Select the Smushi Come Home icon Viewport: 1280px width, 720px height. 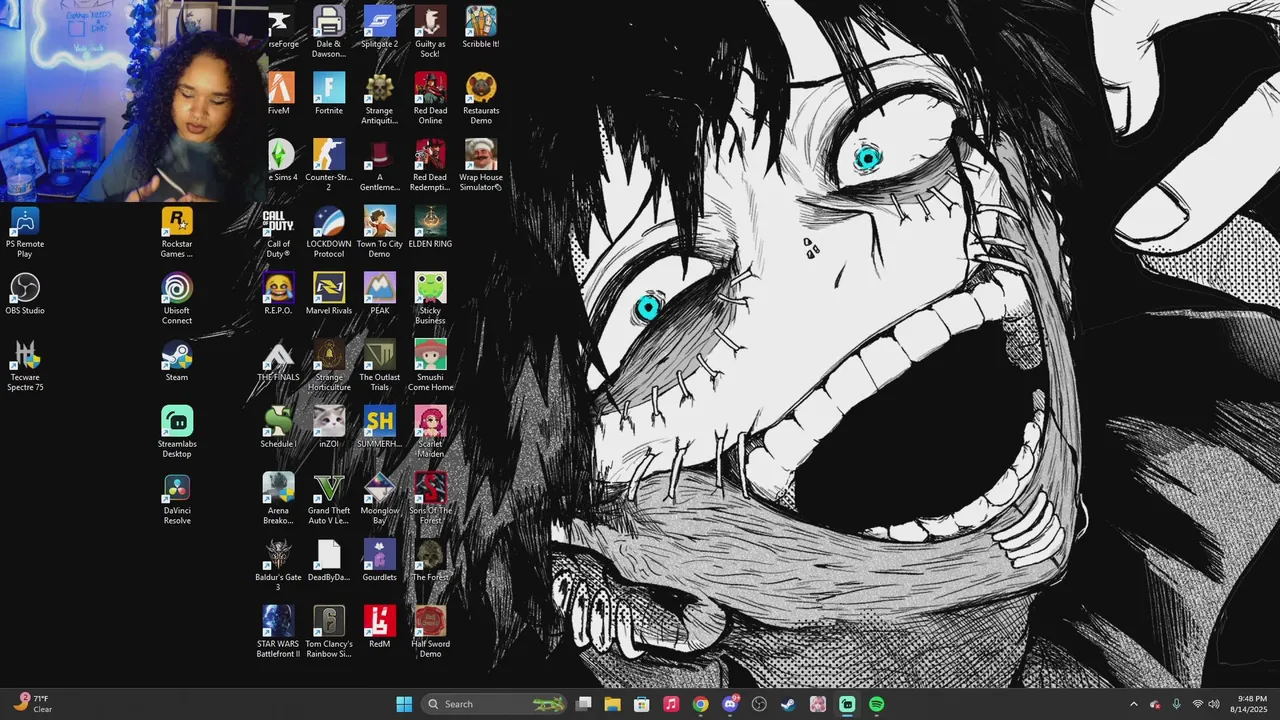[430, 365]
